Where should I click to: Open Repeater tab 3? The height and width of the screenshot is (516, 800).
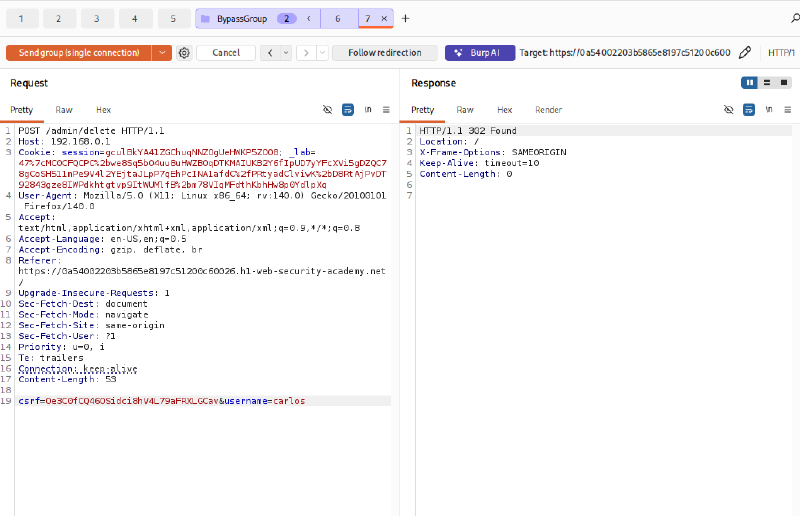[97, 19]
